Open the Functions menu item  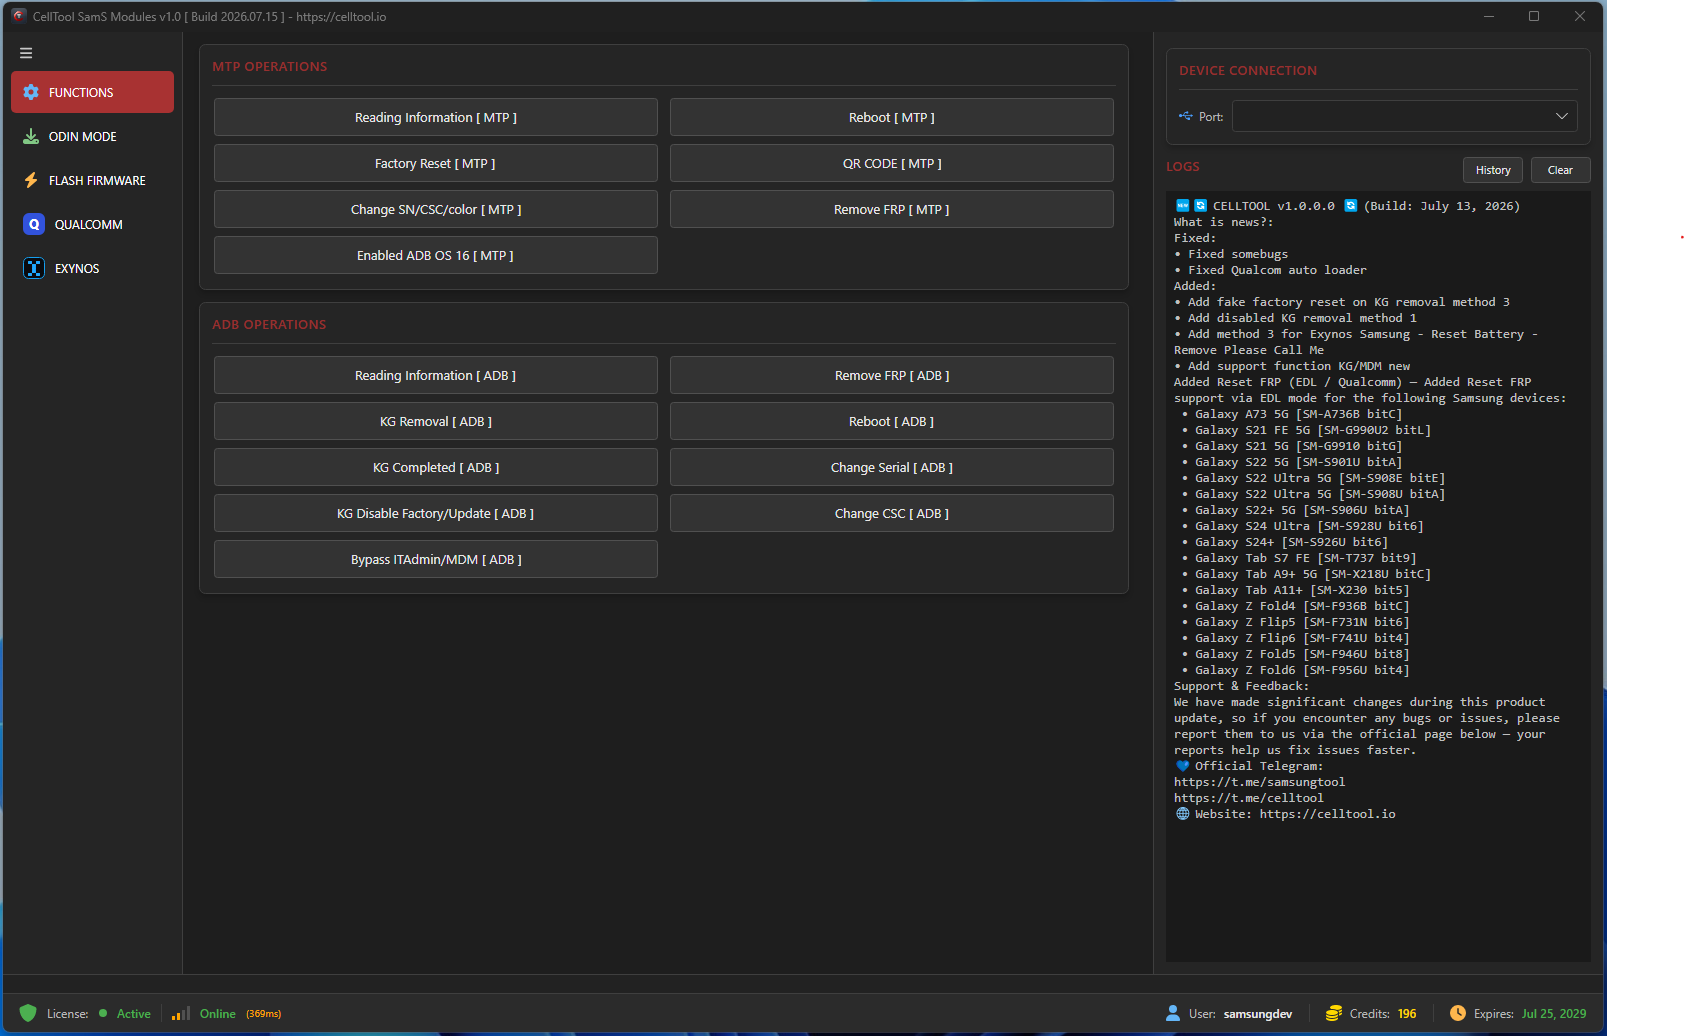tap(92, 92)
